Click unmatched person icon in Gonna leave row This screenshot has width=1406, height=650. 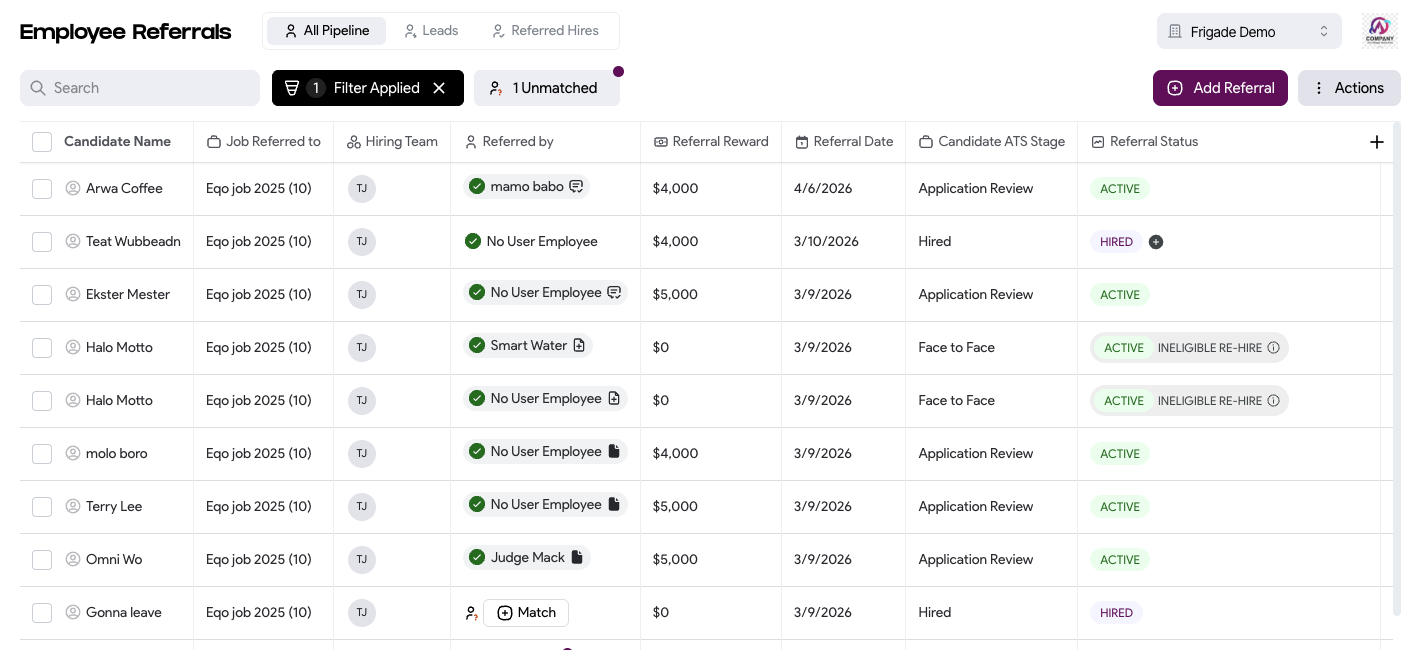coord(471,613)
